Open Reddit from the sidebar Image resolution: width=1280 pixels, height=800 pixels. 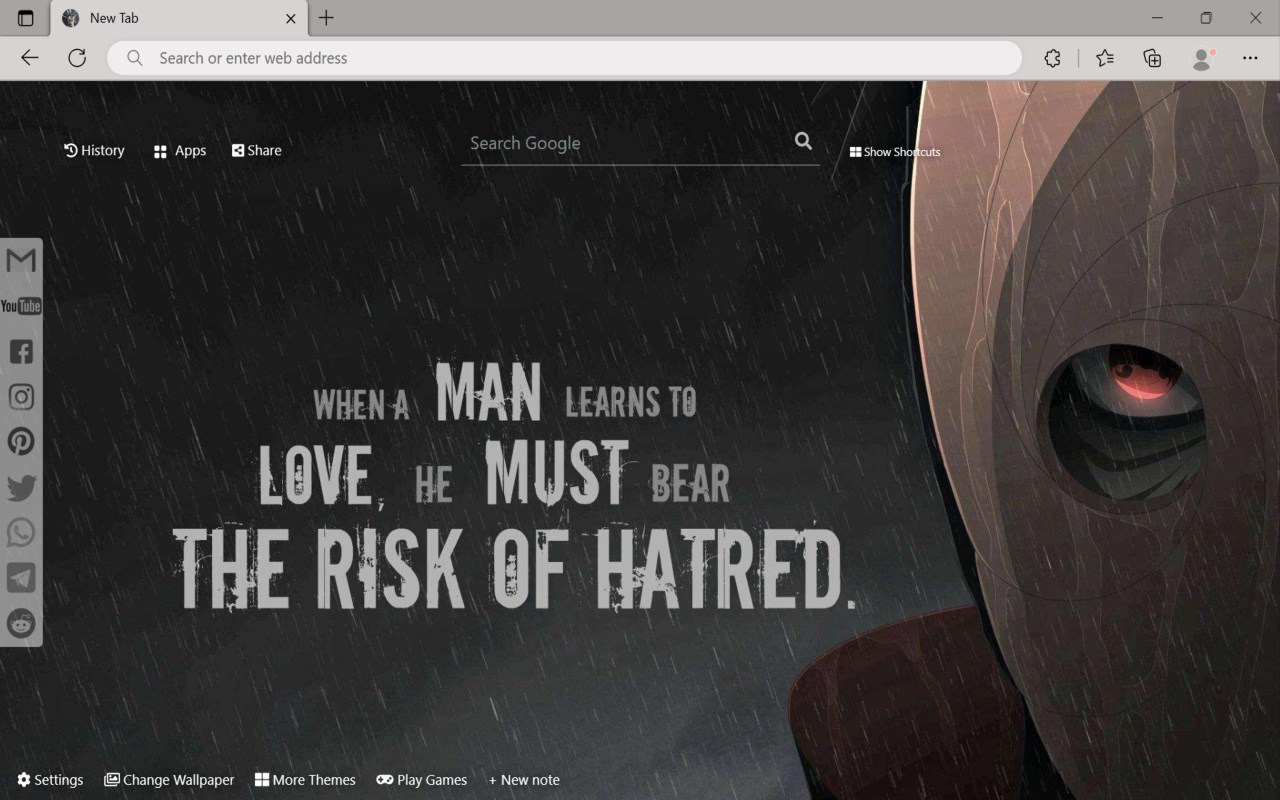click(21, 623)
